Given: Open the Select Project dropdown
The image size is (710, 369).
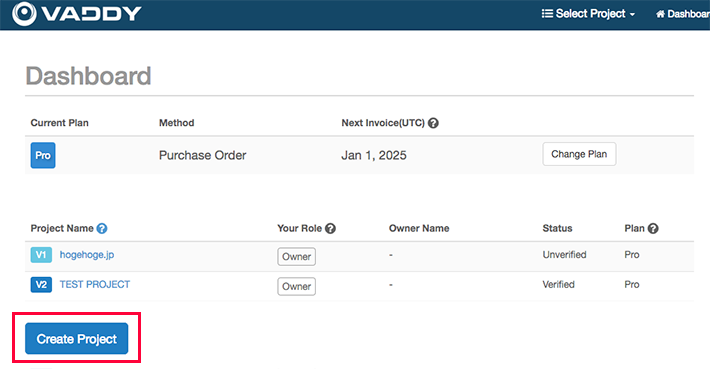Looking at the screenshot, I should (x=588, y=14).
